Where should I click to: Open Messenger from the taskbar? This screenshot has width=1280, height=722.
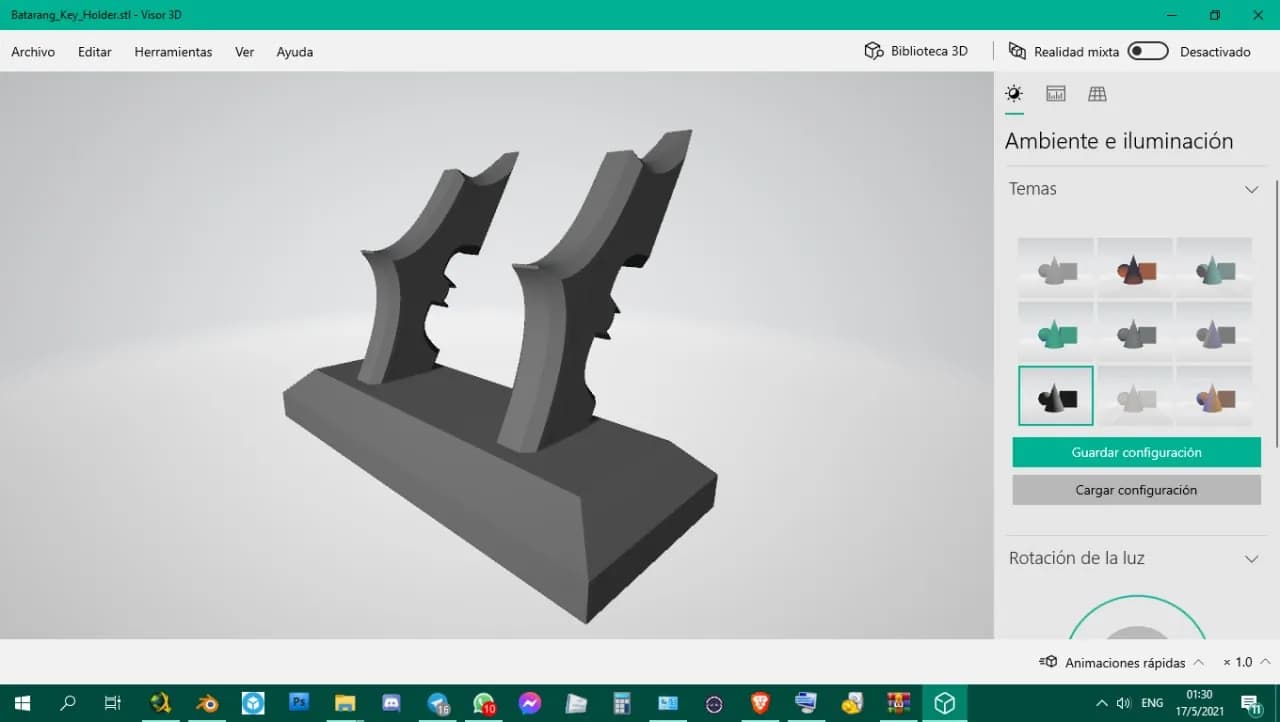[x=530, y=703]
